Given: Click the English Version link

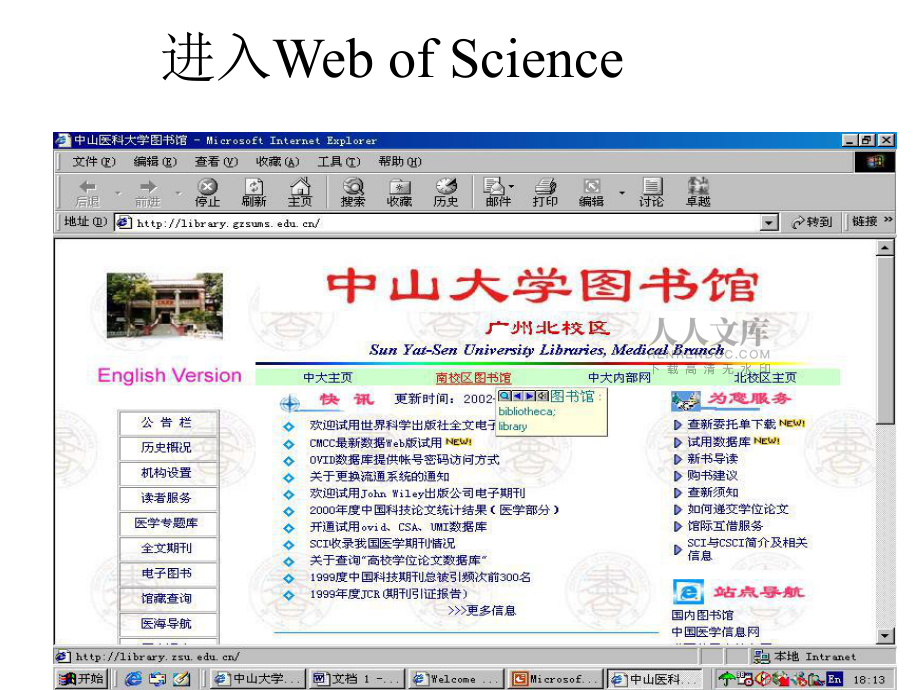Looking at the screenshot, I should [169, 375].
